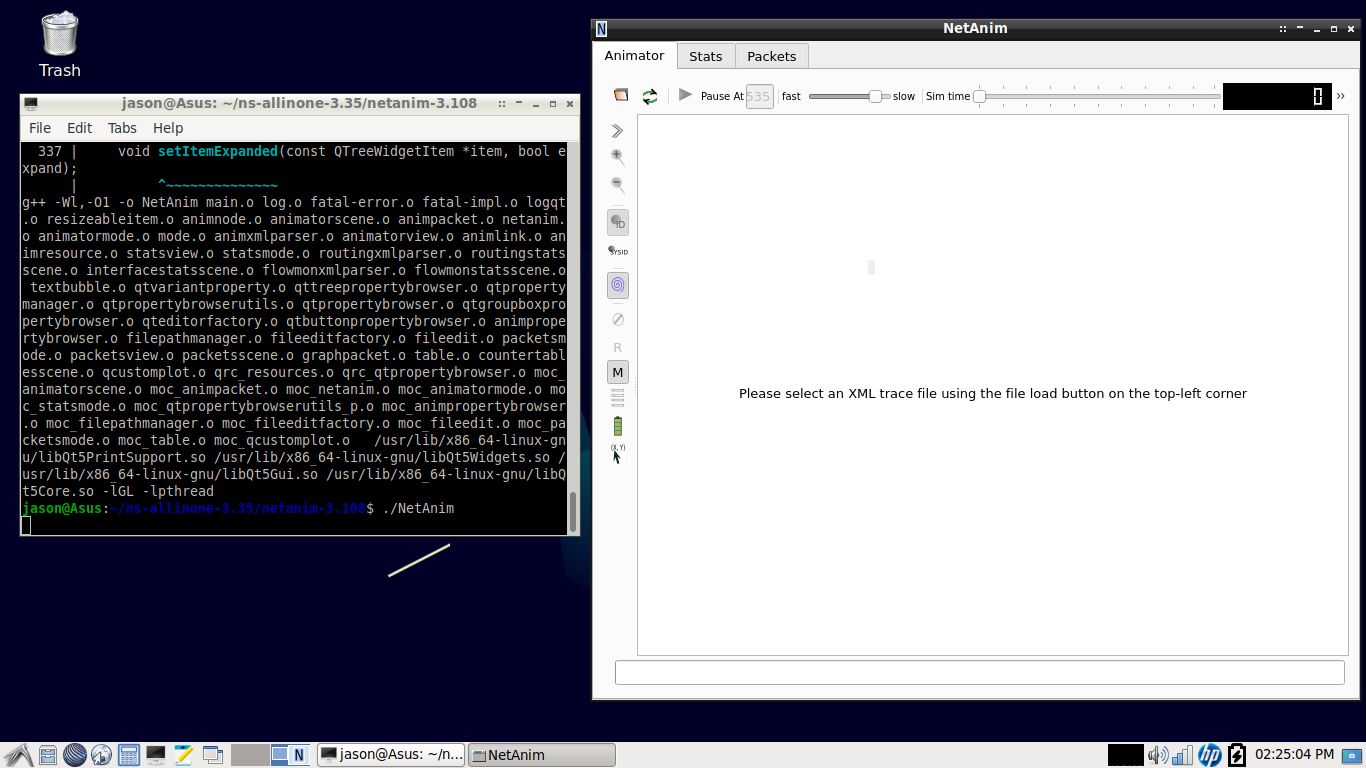Click the XML trace file instruction text
The height and width of the screenshot is (768, 1366).
coord(993,393)
